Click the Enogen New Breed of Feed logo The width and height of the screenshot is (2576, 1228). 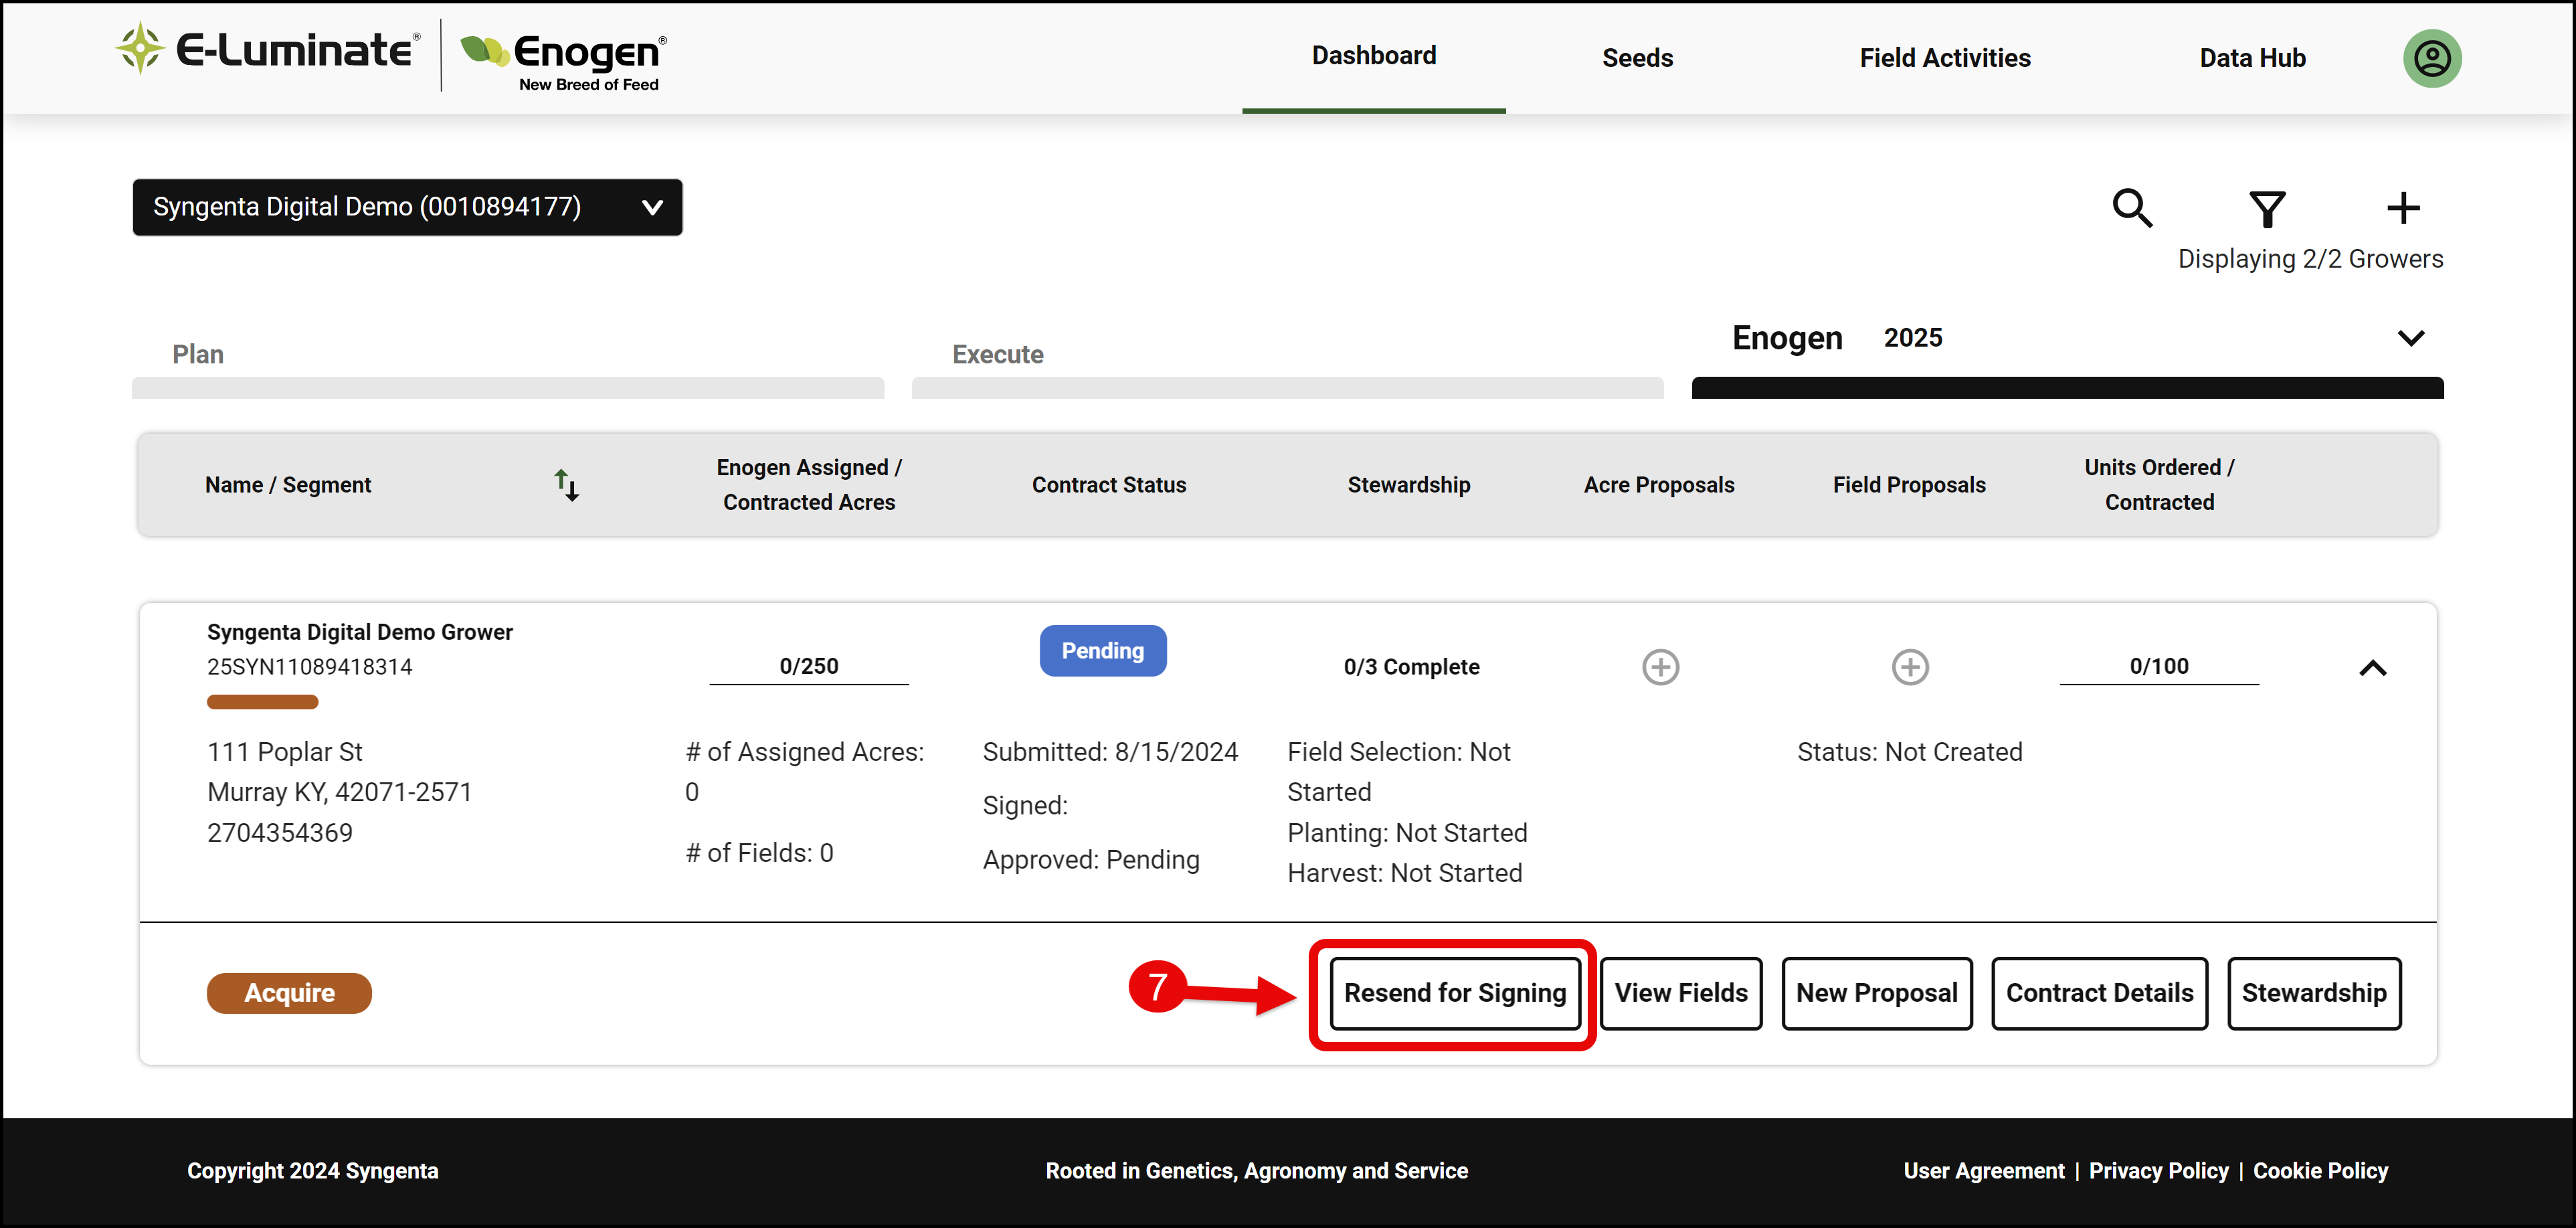pyautogui.click(x=563, y=60)
